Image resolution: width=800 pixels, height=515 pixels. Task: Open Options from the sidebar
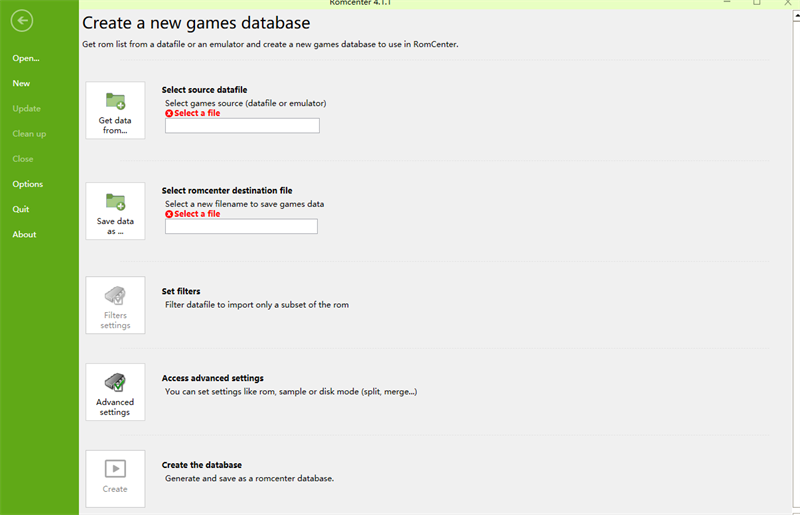pos(28,184)
